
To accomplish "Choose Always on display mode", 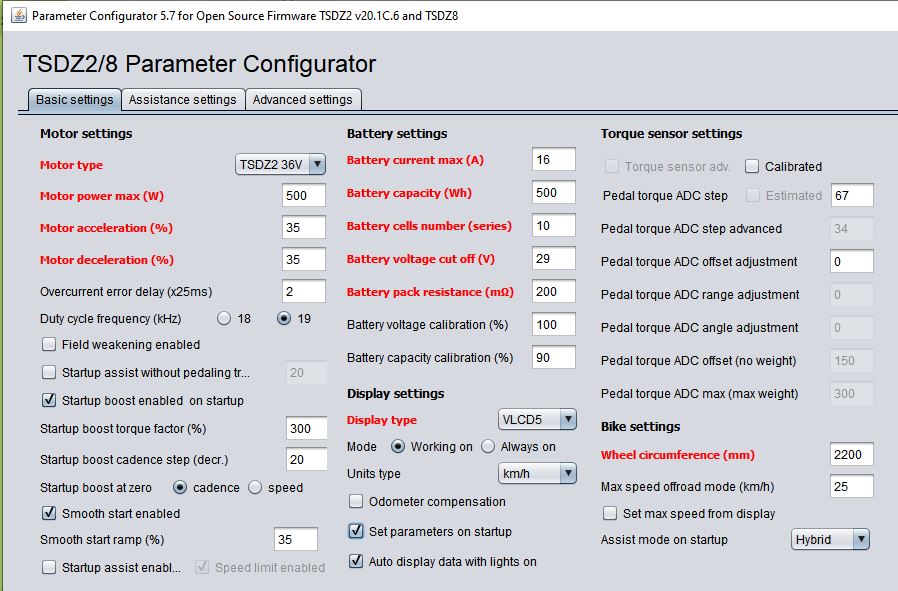I will click(488, 447).
